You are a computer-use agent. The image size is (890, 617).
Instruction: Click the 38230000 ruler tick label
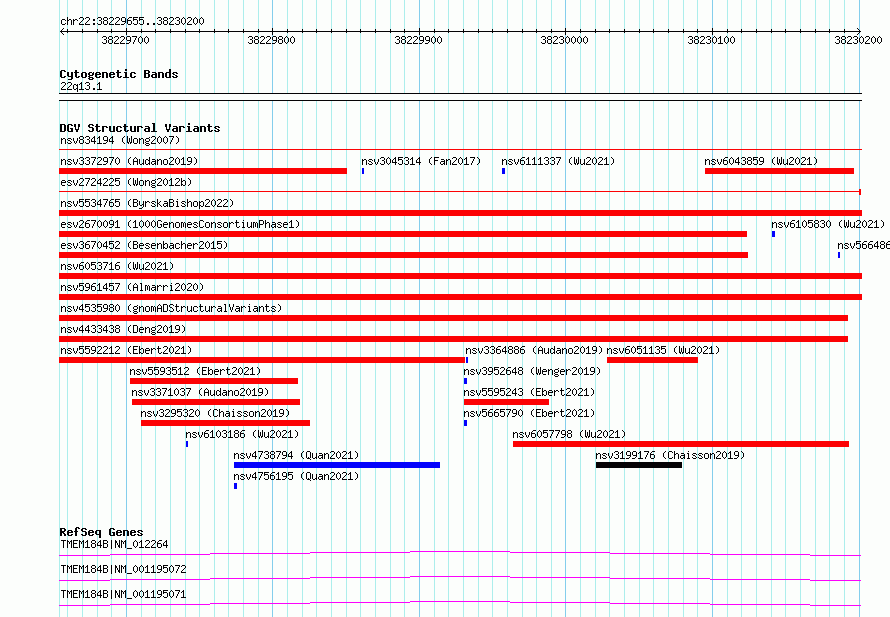click(x=564, y=40)
